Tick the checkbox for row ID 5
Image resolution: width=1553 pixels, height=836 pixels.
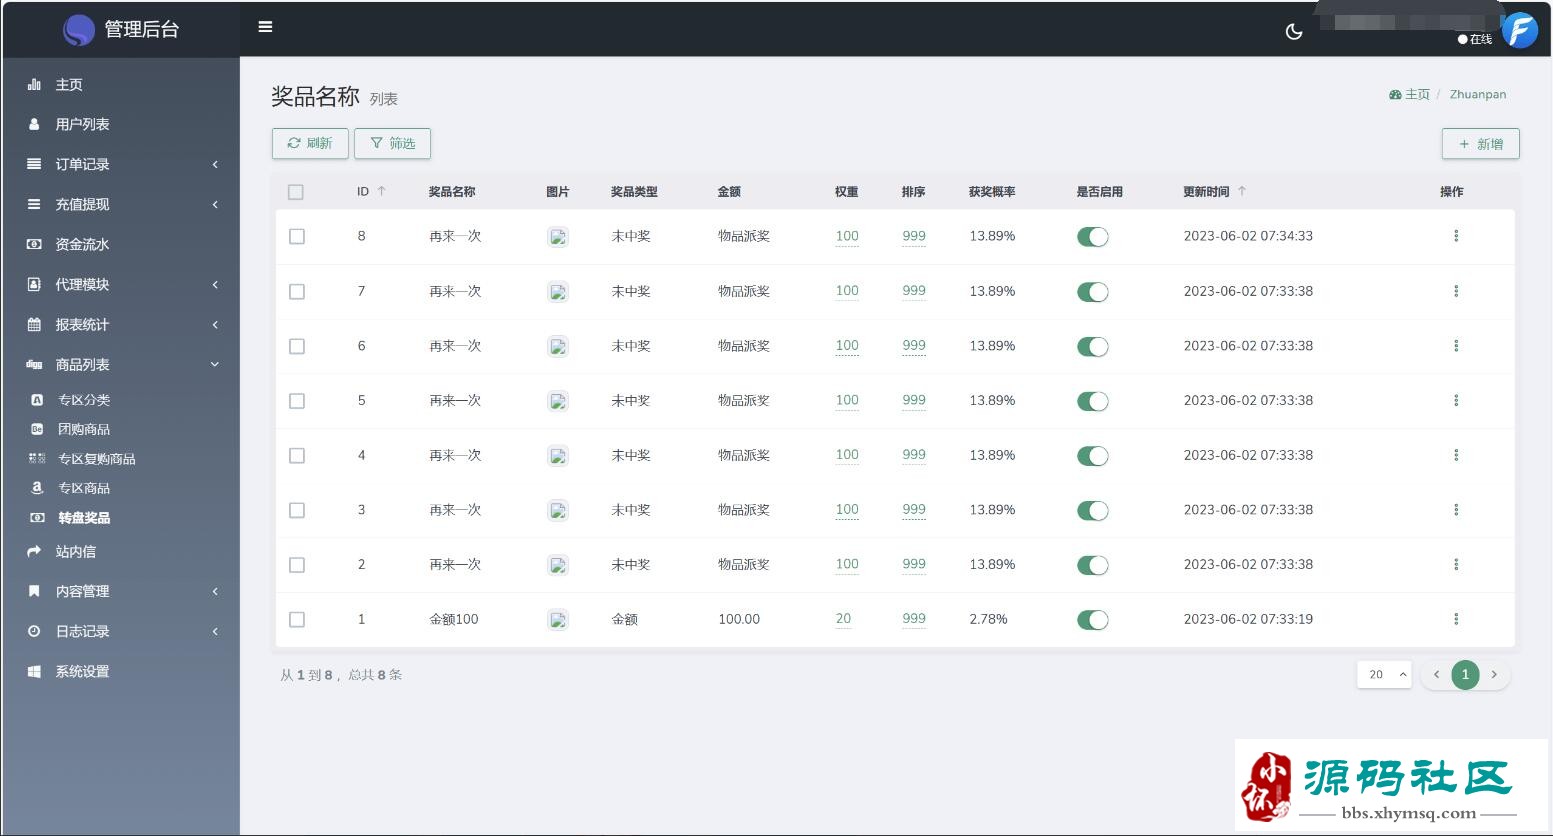pos(297,401)
